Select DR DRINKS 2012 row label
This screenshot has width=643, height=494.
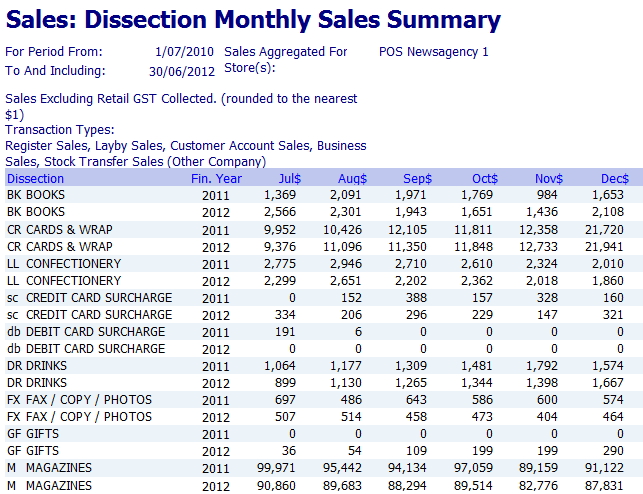click(37, 383)
